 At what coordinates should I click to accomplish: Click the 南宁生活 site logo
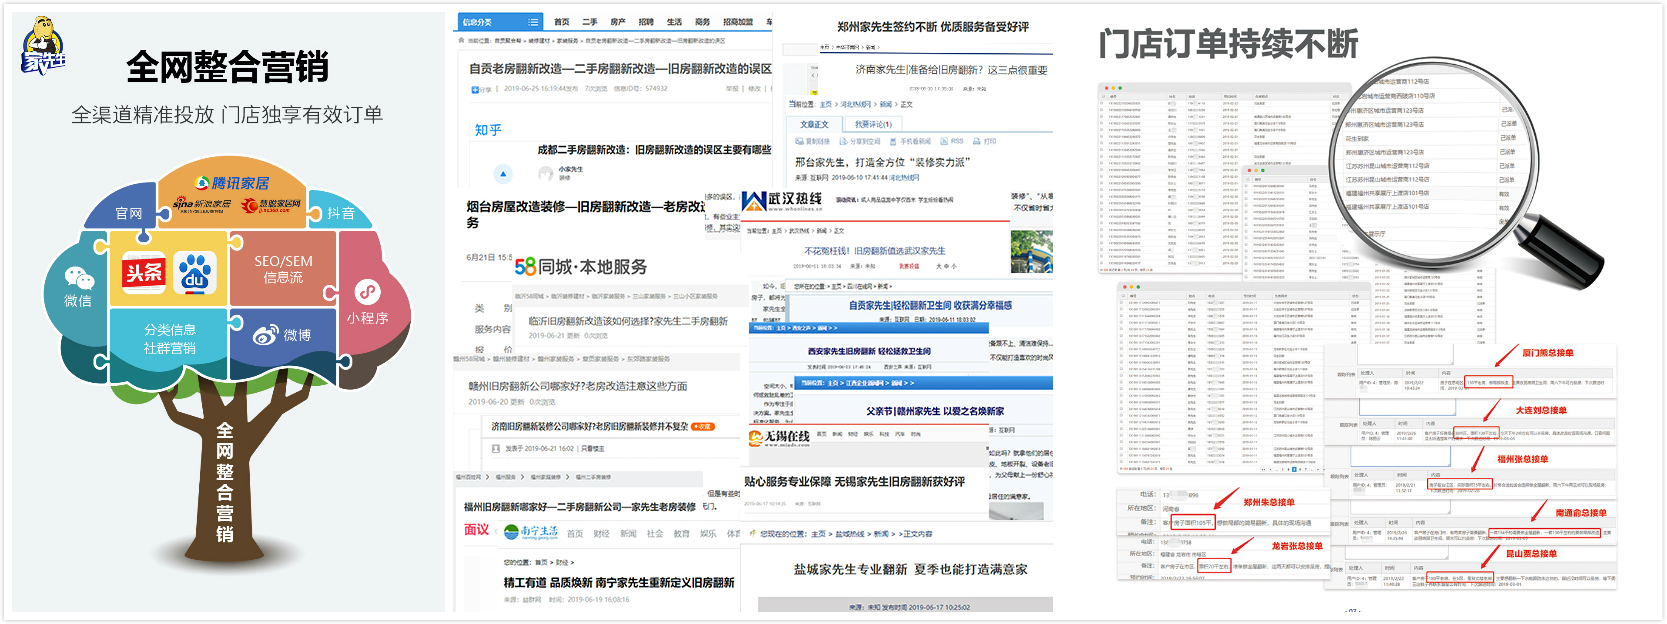(x=531, y=532)
